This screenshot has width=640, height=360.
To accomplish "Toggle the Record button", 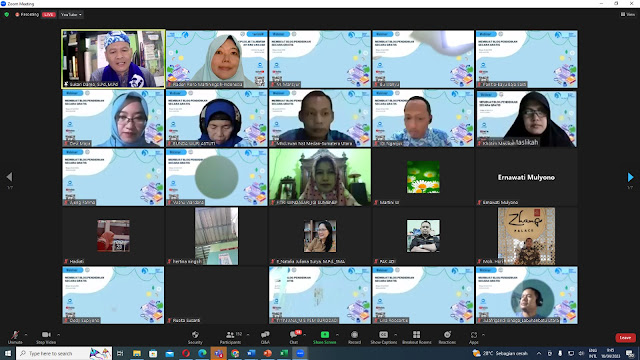I will point(354,337).
